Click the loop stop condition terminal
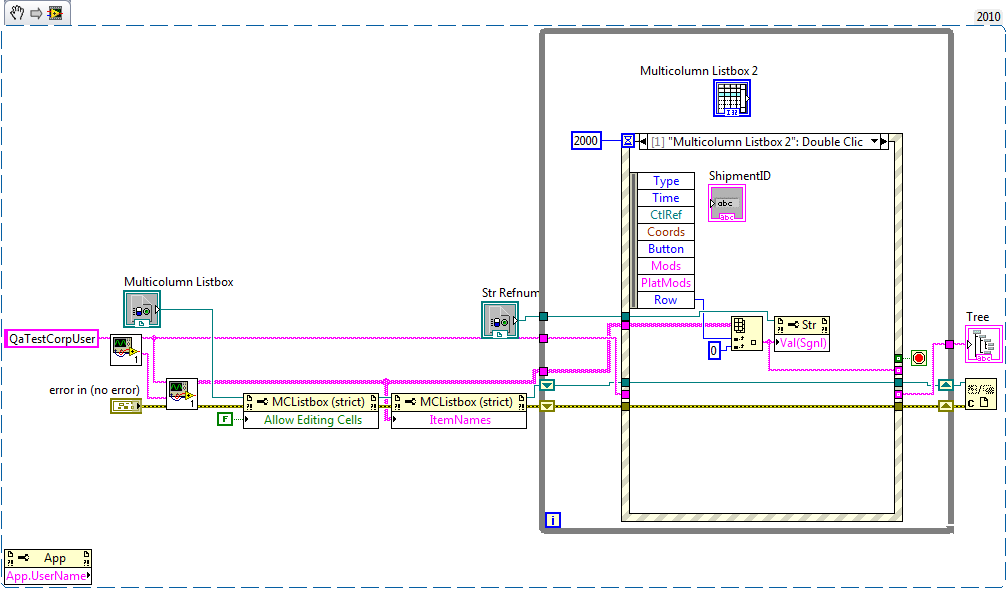1007x589 pixels. coord(918,358)
